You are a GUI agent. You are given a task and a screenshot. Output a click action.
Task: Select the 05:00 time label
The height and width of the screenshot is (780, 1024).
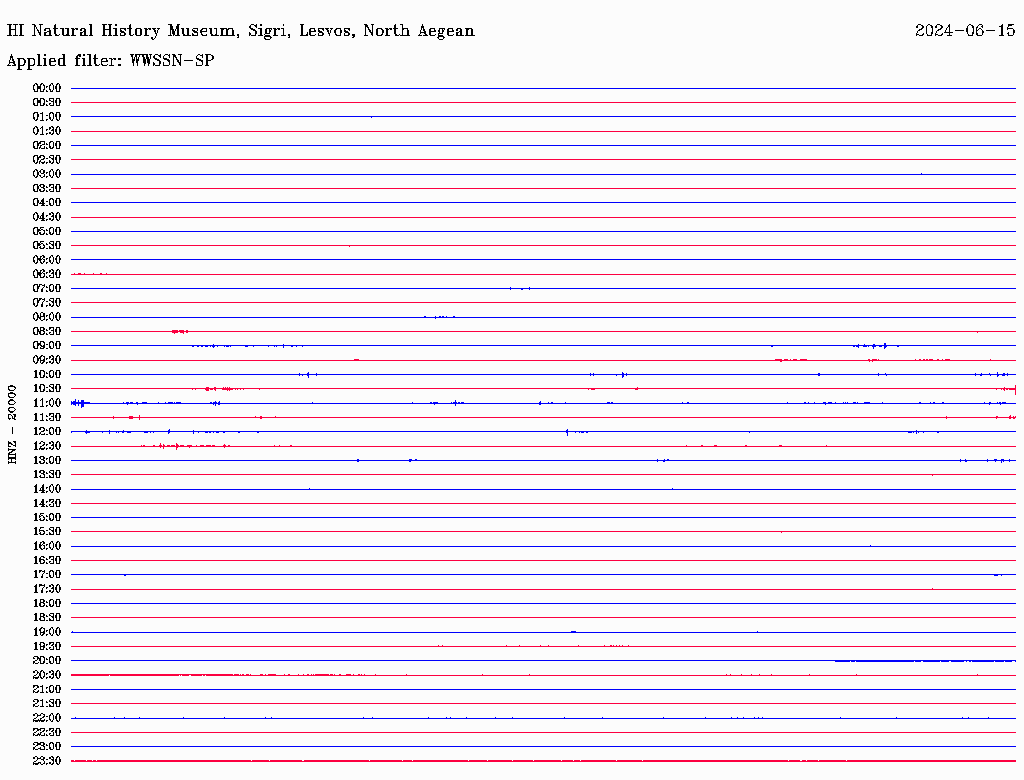pyautogui.click(x=47, y=231)
